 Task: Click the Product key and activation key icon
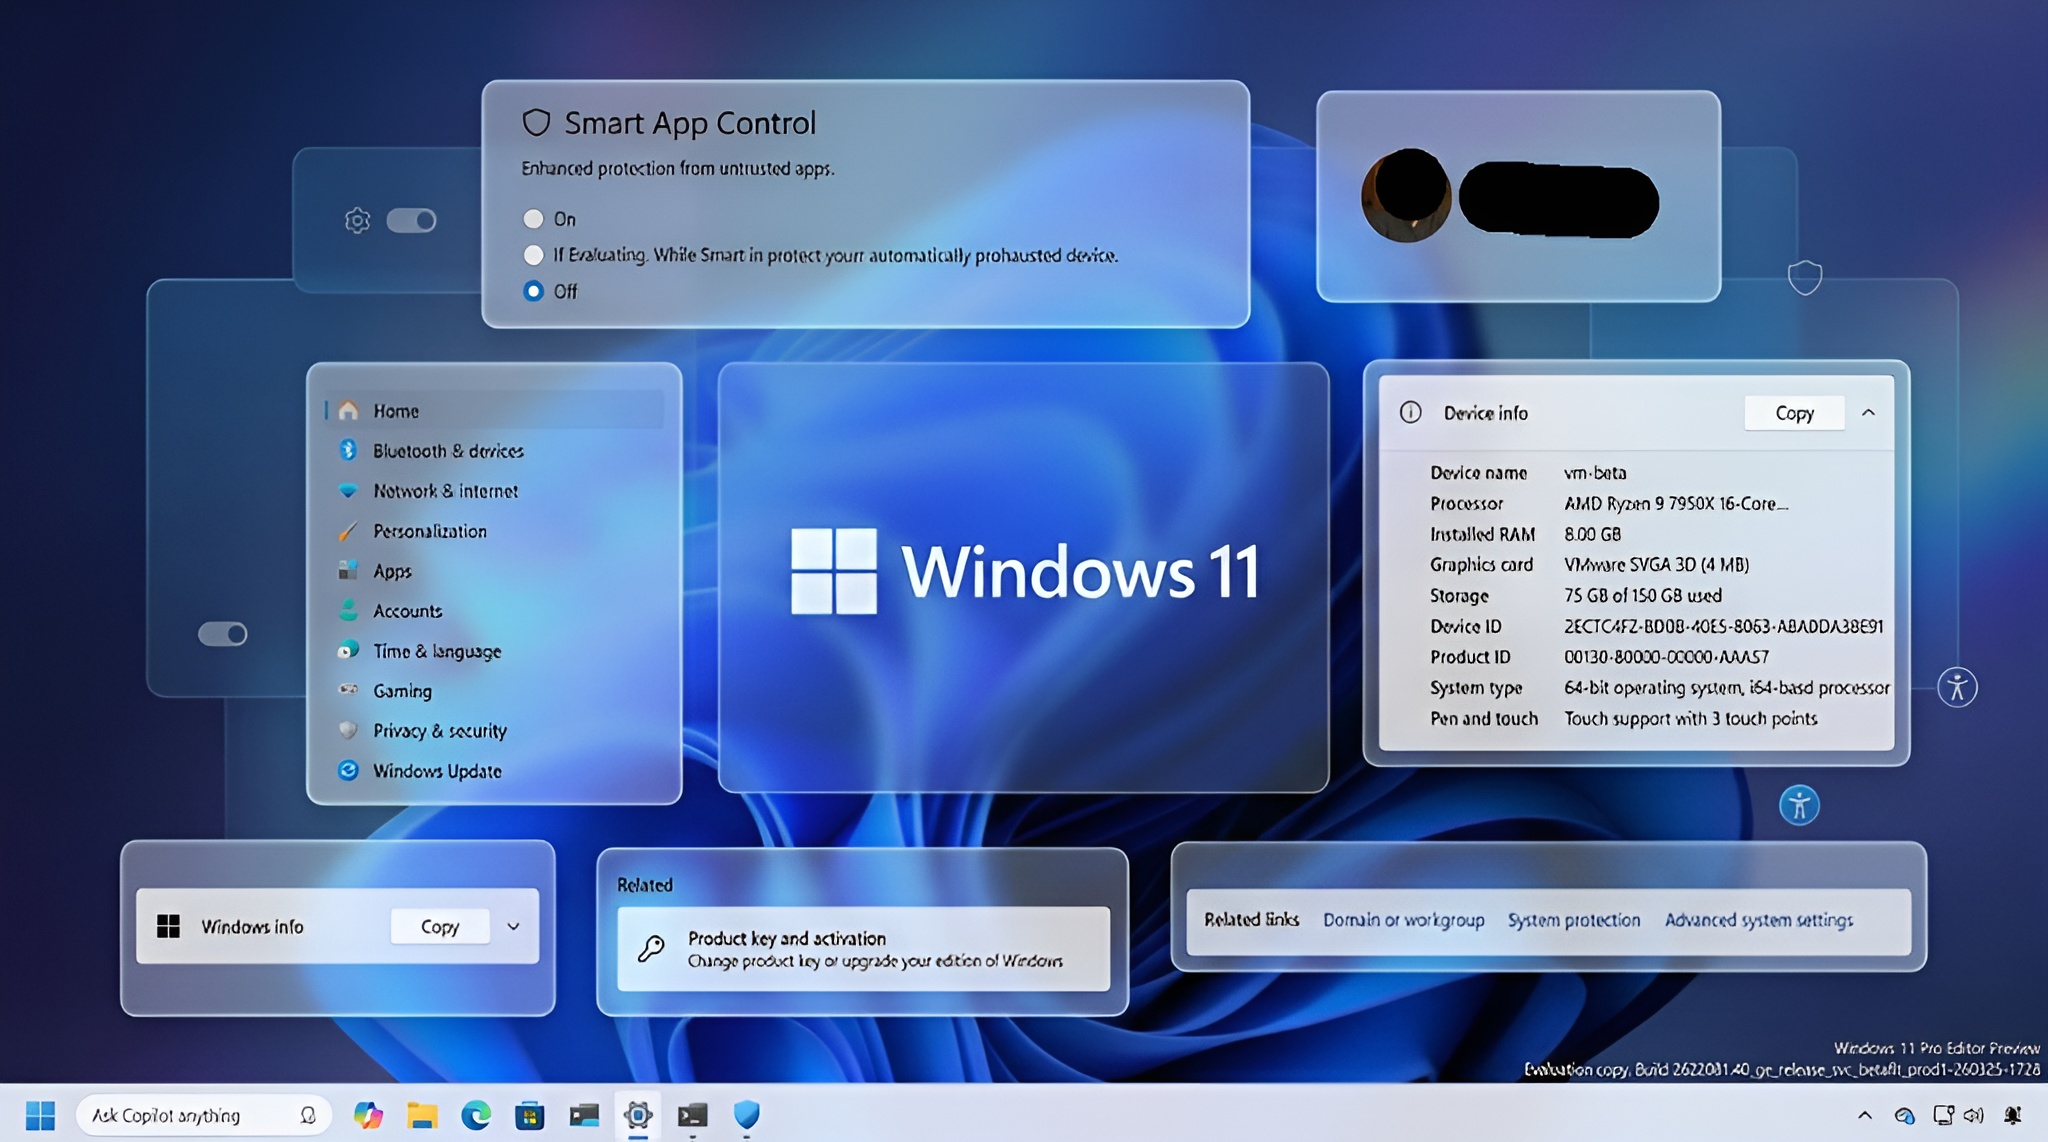pos(652,948)
